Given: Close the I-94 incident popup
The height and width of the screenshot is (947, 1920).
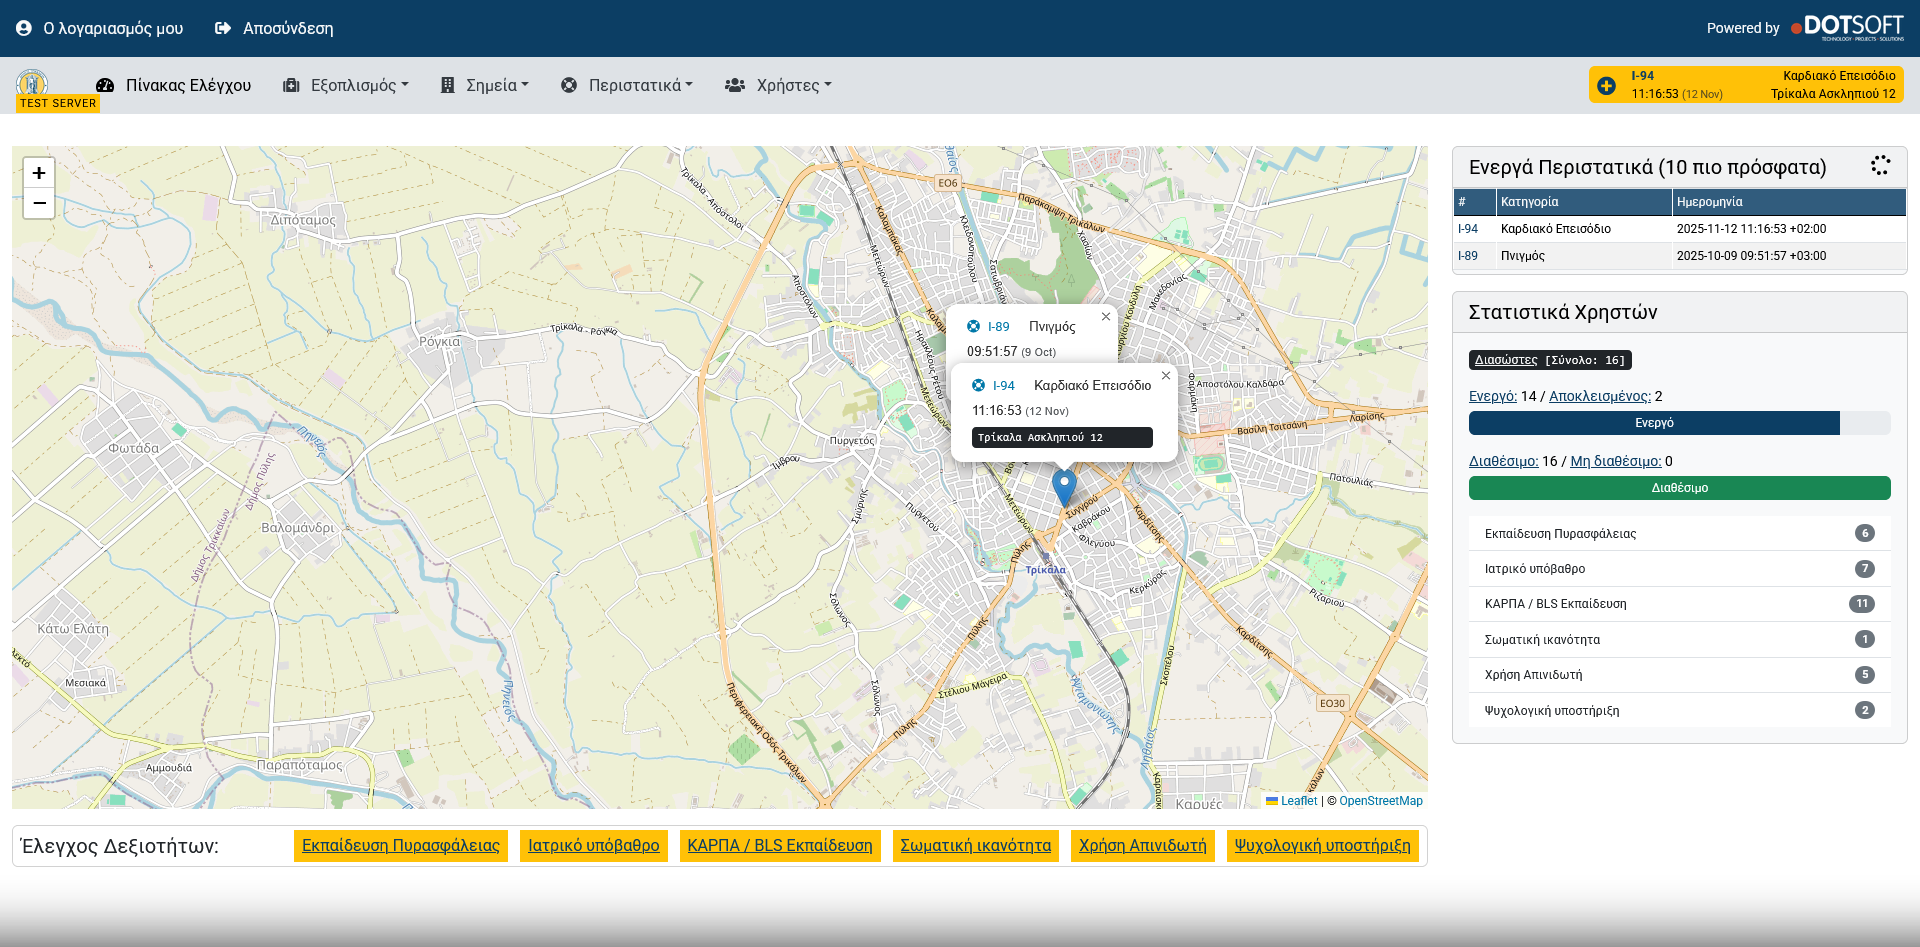Looking at the screenshot, I should (1166, 376).
